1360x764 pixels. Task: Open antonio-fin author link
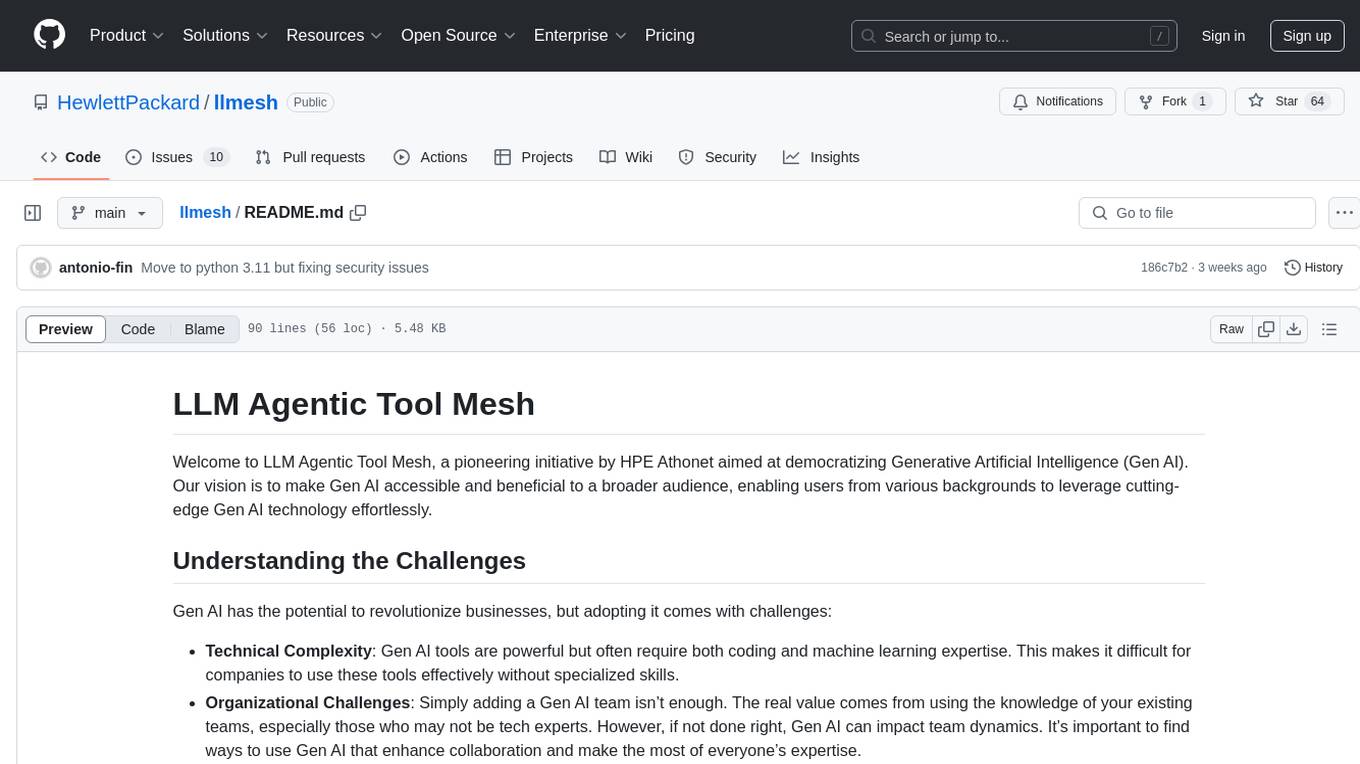(96, 268)
